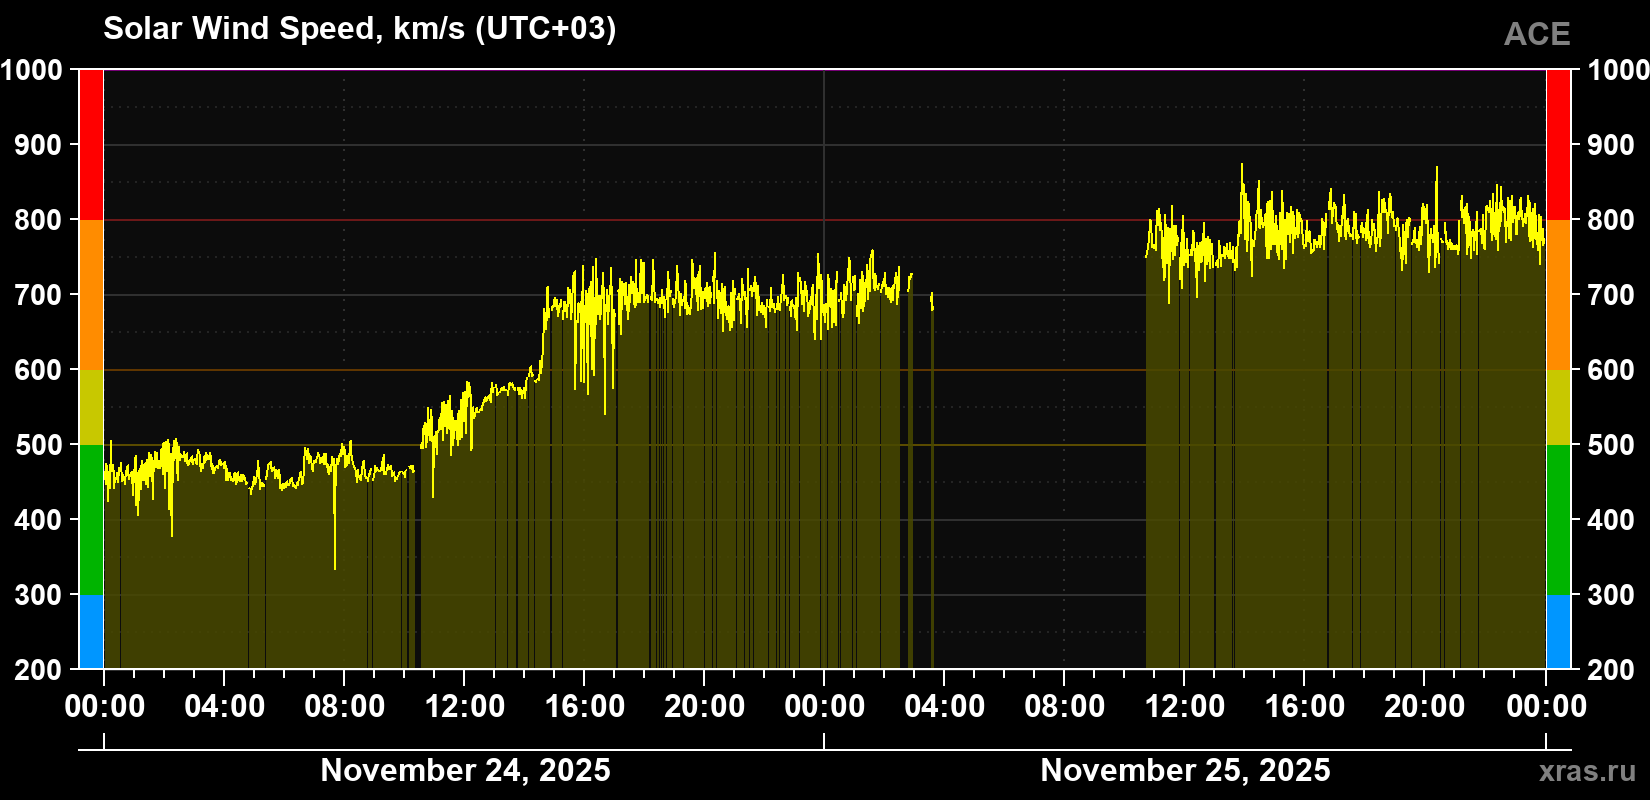
Task: Select the orange color band on right scale
Action: (1558, 295)
